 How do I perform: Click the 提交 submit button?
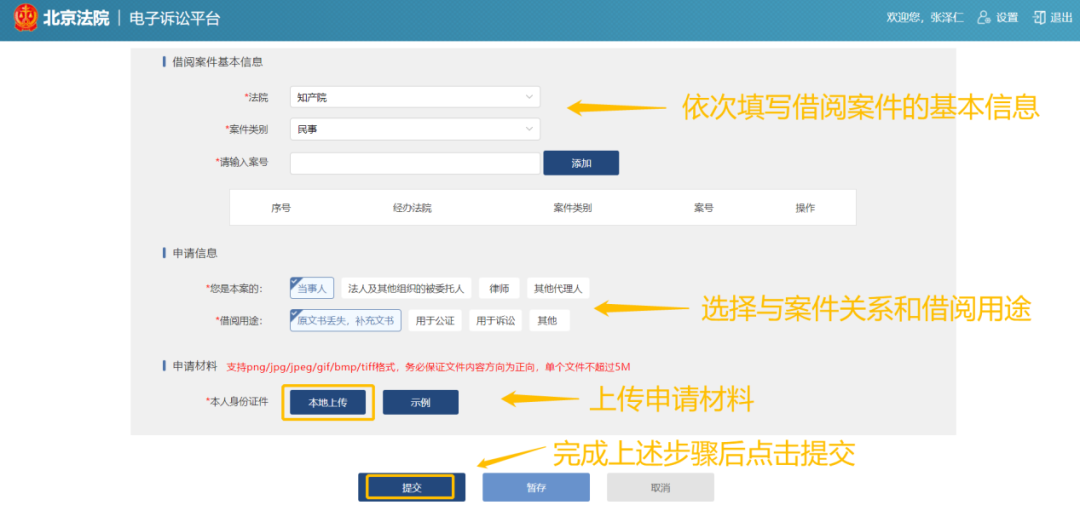click(x=411, y=487)
